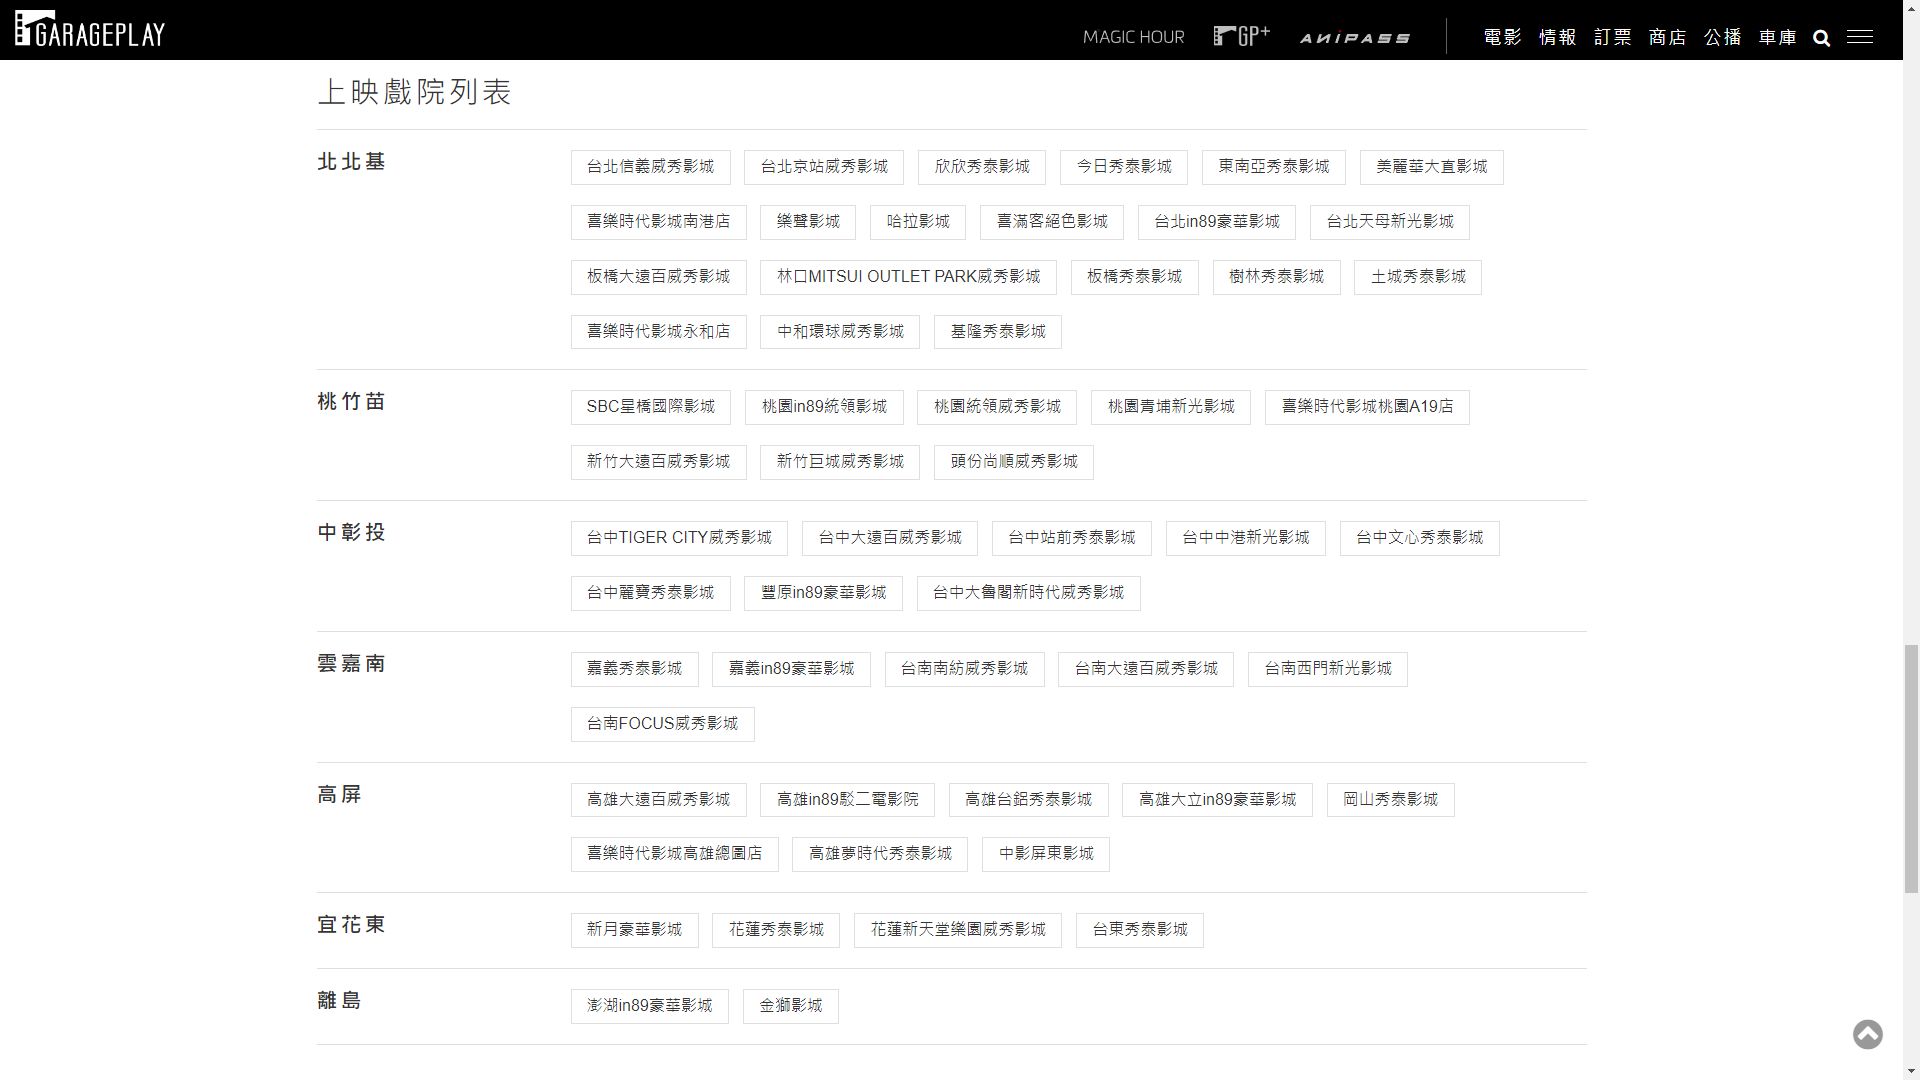Select 嘉義in89豪華影城
Screen dimensions: 1920x1080
point(791,669)
